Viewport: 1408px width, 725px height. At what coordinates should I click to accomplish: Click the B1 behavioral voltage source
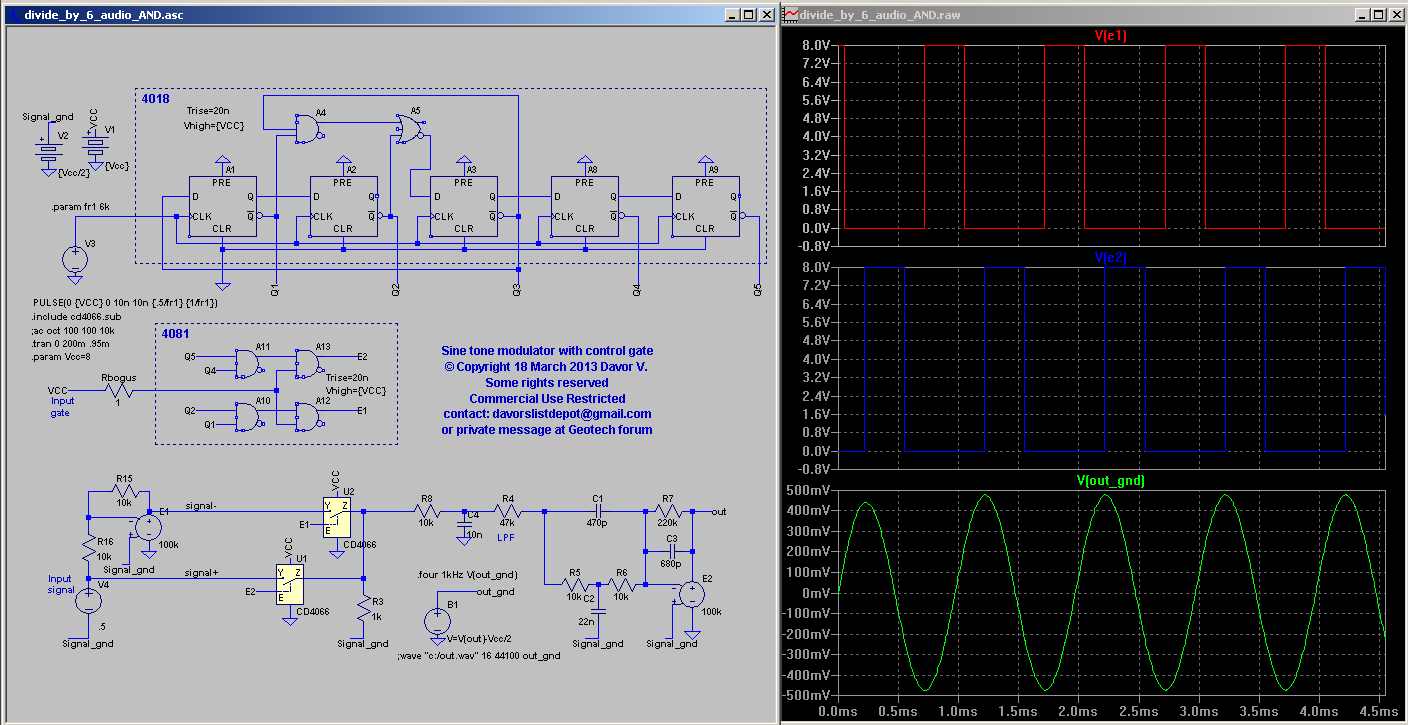pos(437,620)
